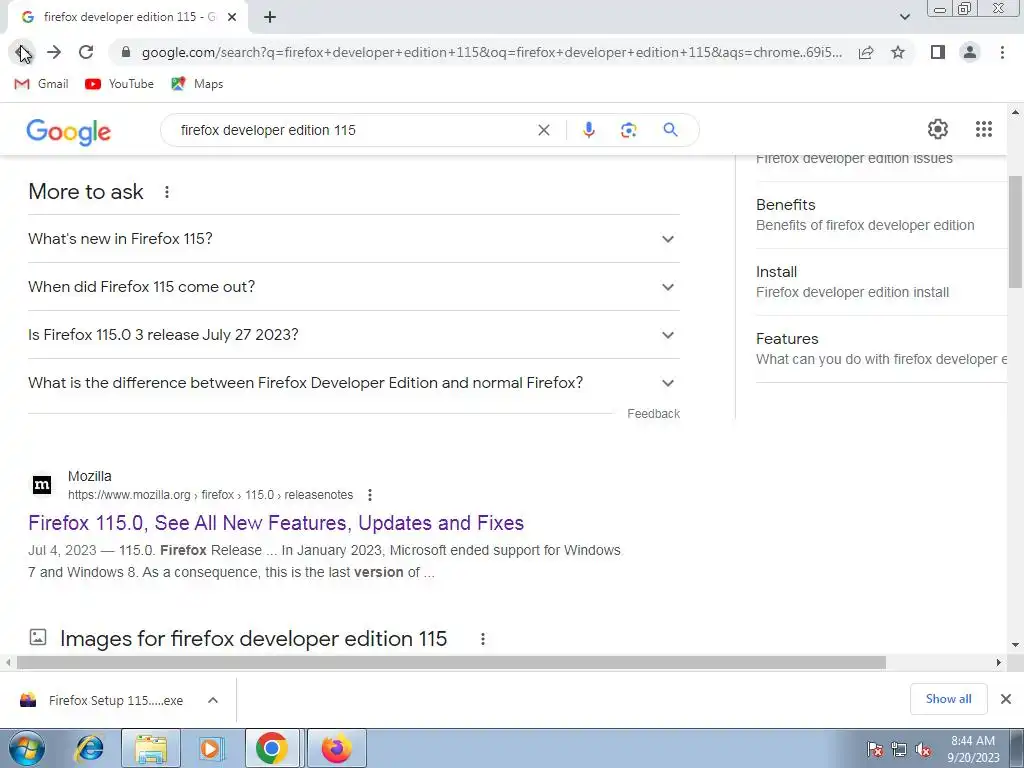1024x768 pixels.
Task: Close the firefox developer edition tab
Action: 232,17
